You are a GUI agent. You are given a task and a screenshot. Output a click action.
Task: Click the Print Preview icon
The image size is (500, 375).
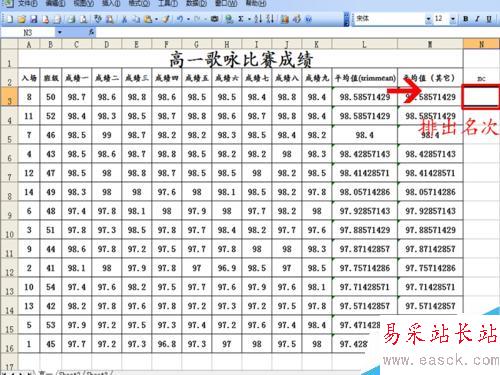pyautogui.click(x=83, y=19)
